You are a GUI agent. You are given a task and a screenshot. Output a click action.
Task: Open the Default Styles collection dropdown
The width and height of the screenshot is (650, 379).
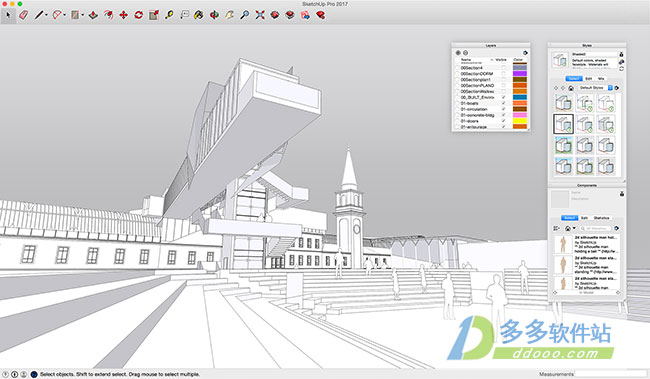point(595,88)
